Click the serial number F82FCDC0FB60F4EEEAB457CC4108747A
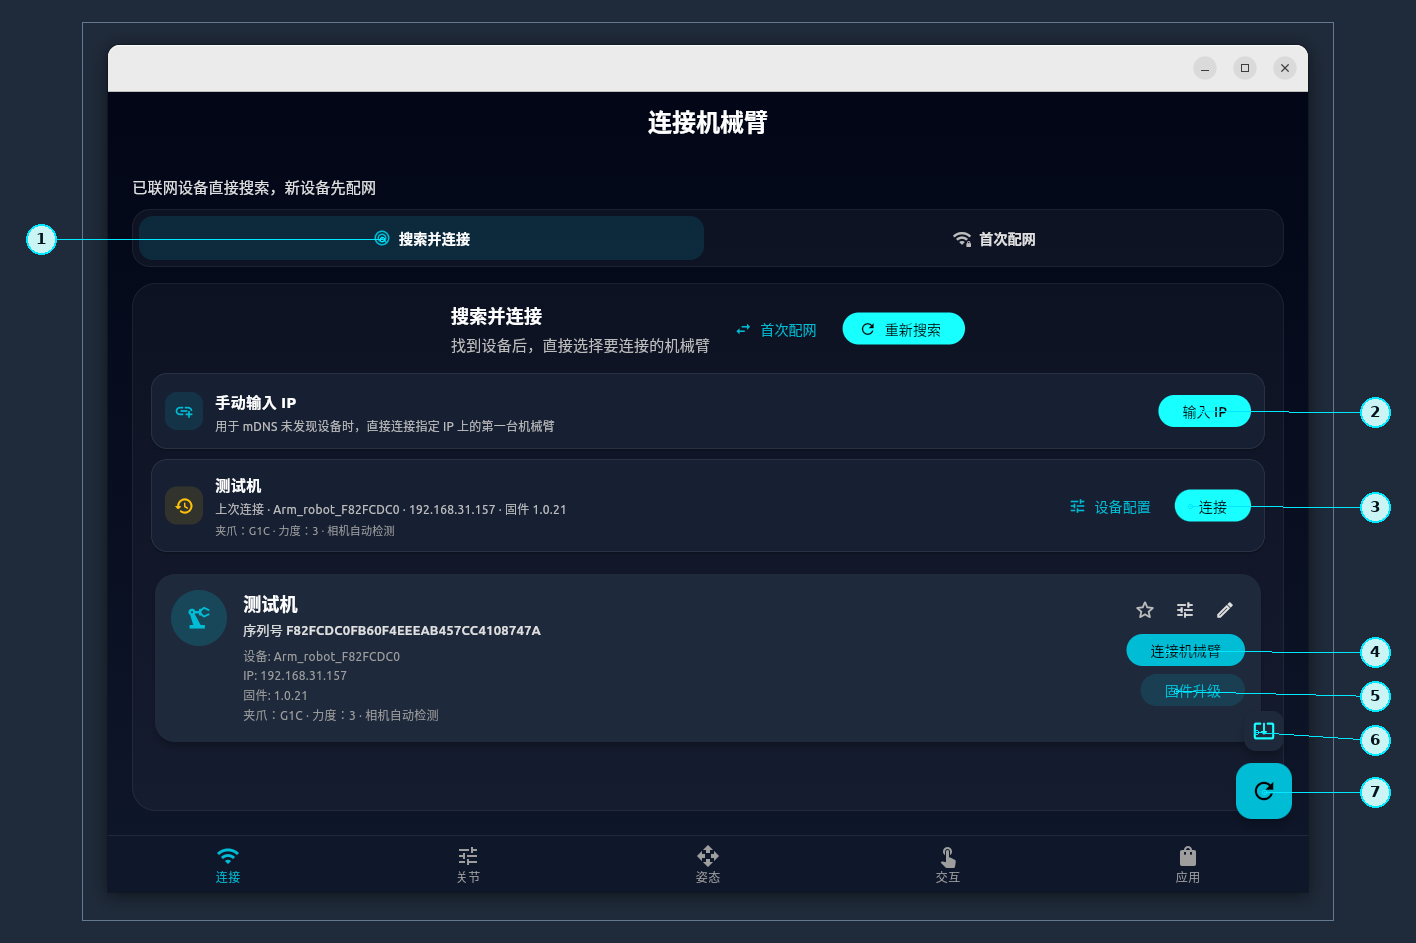 tap(413, 631)
